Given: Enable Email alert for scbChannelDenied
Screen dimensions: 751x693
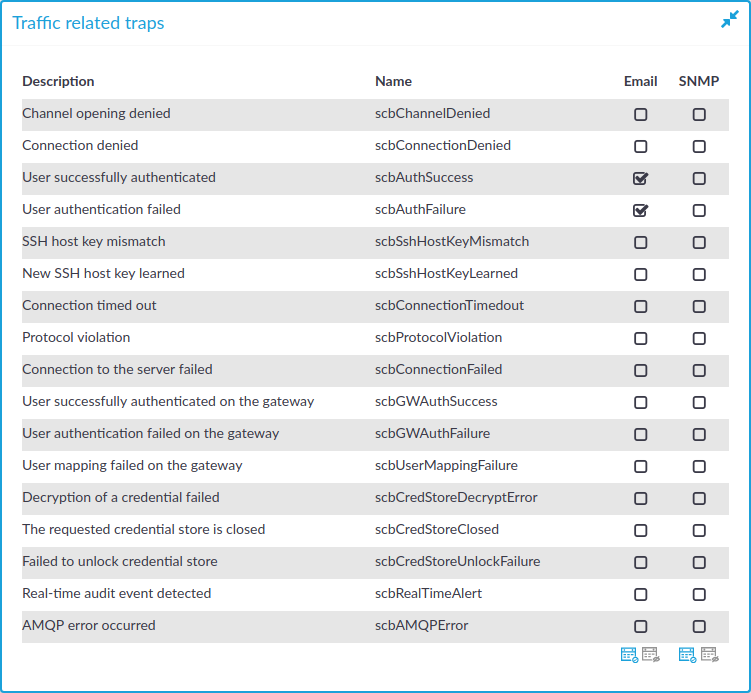Looking at the screenshot, I should (x=640, y=114).
